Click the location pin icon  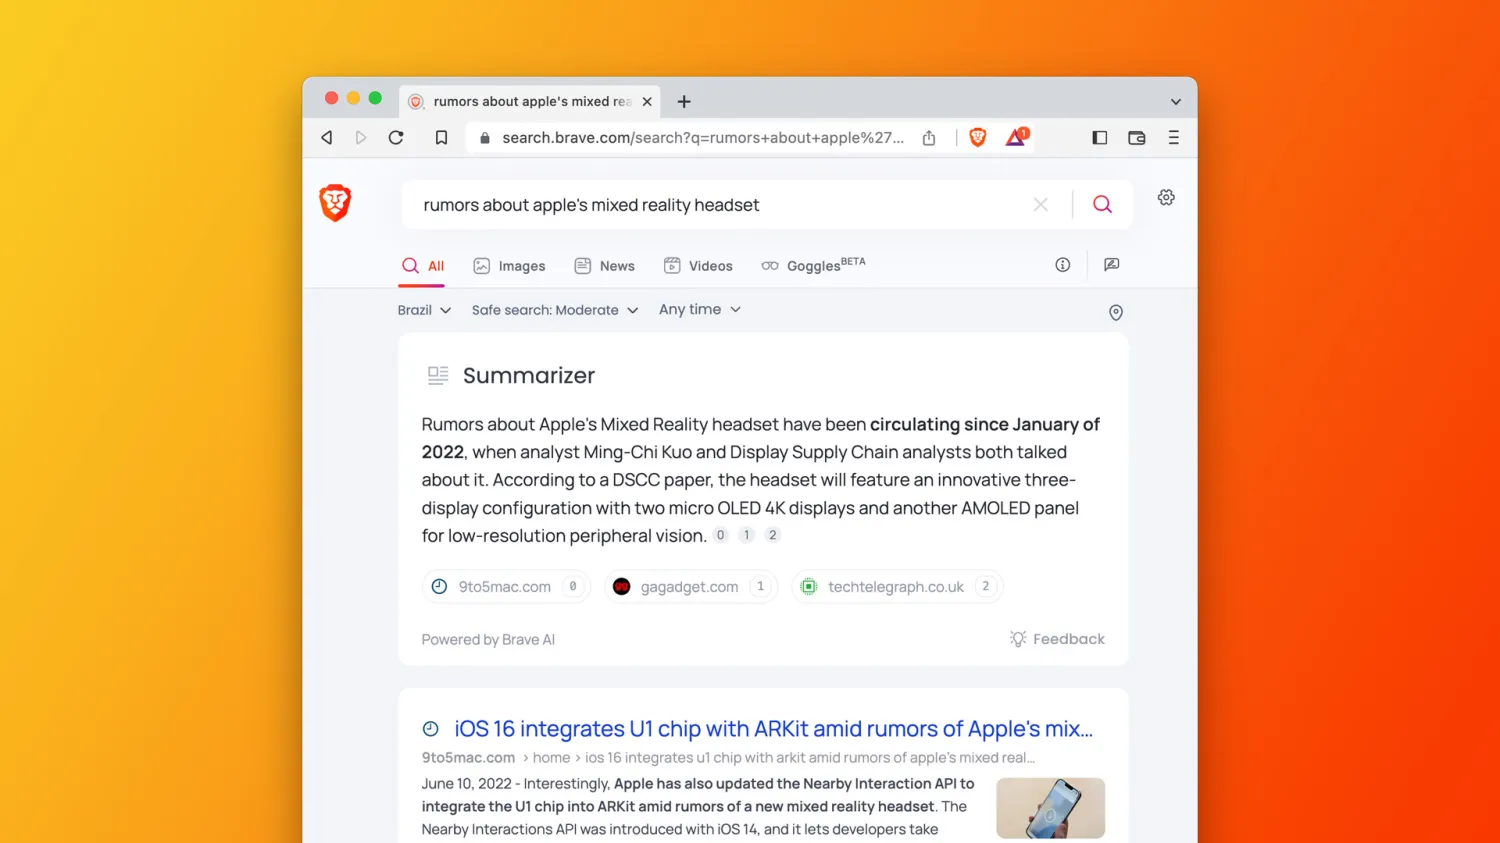coord(1116,313)
